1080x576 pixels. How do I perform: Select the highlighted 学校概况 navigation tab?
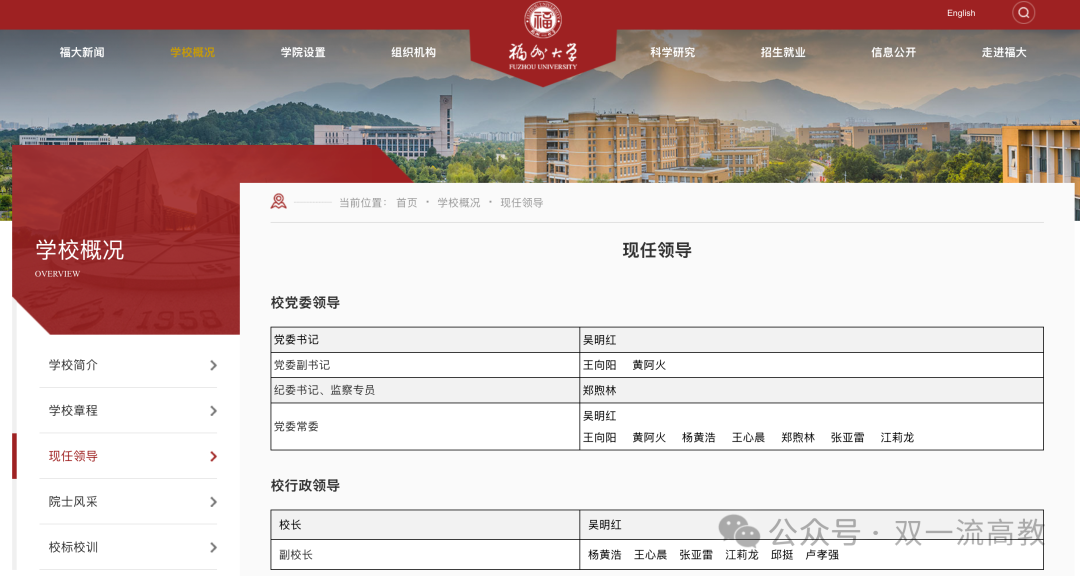click(x=191, y=51)
